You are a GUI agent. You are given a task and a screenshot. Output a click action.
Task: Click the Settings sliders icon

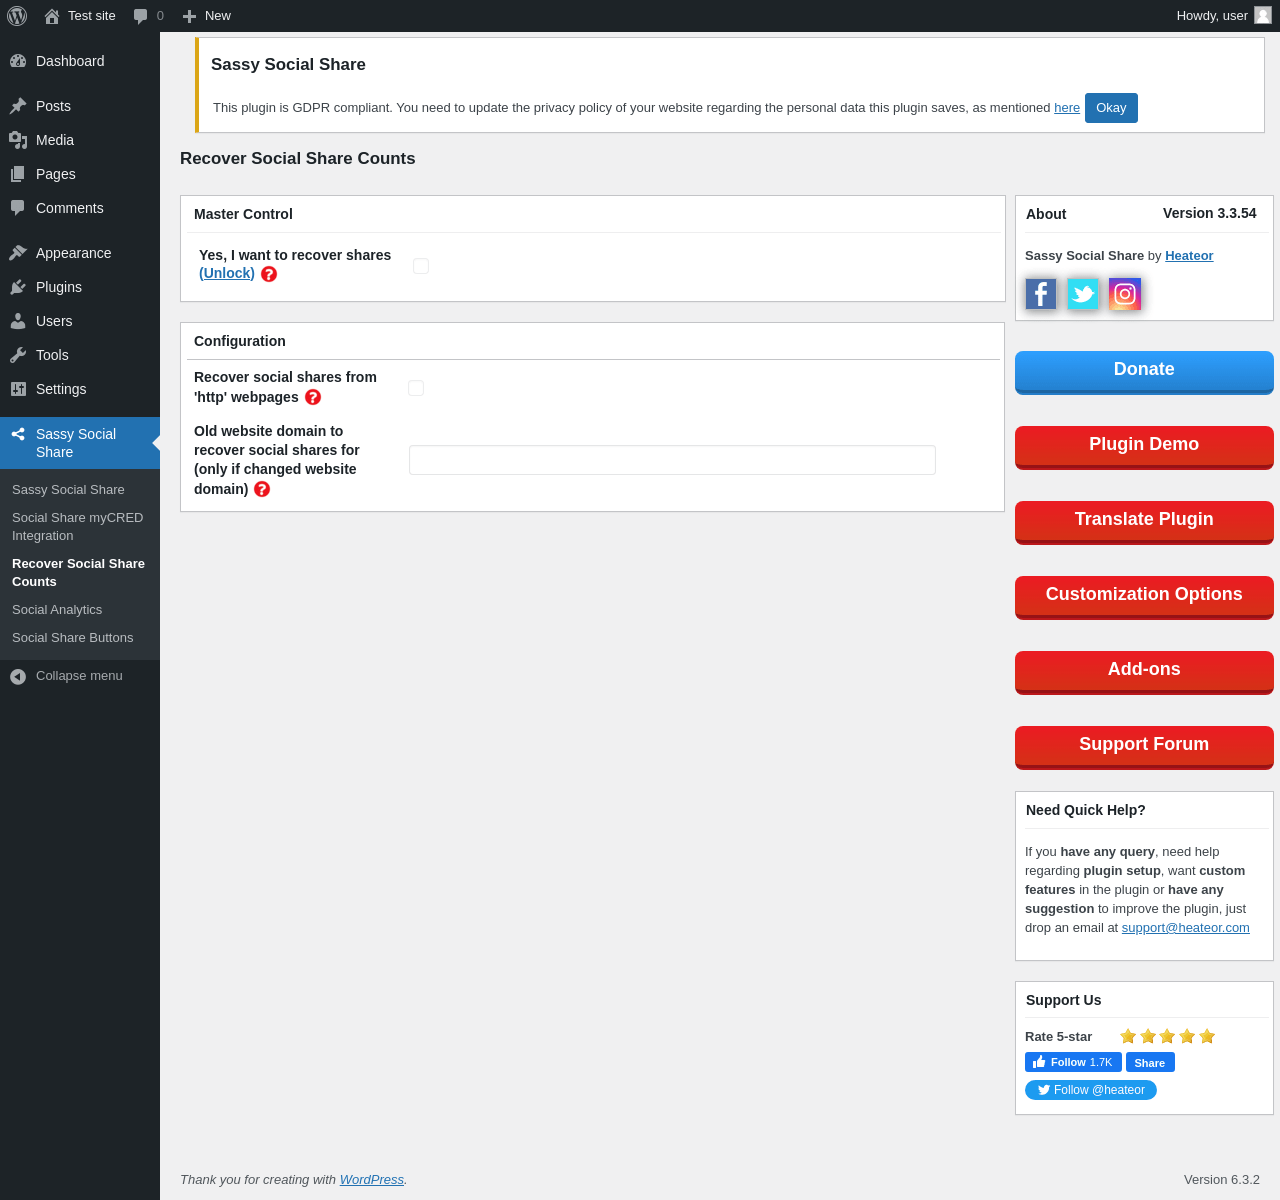tap(18, 389)
